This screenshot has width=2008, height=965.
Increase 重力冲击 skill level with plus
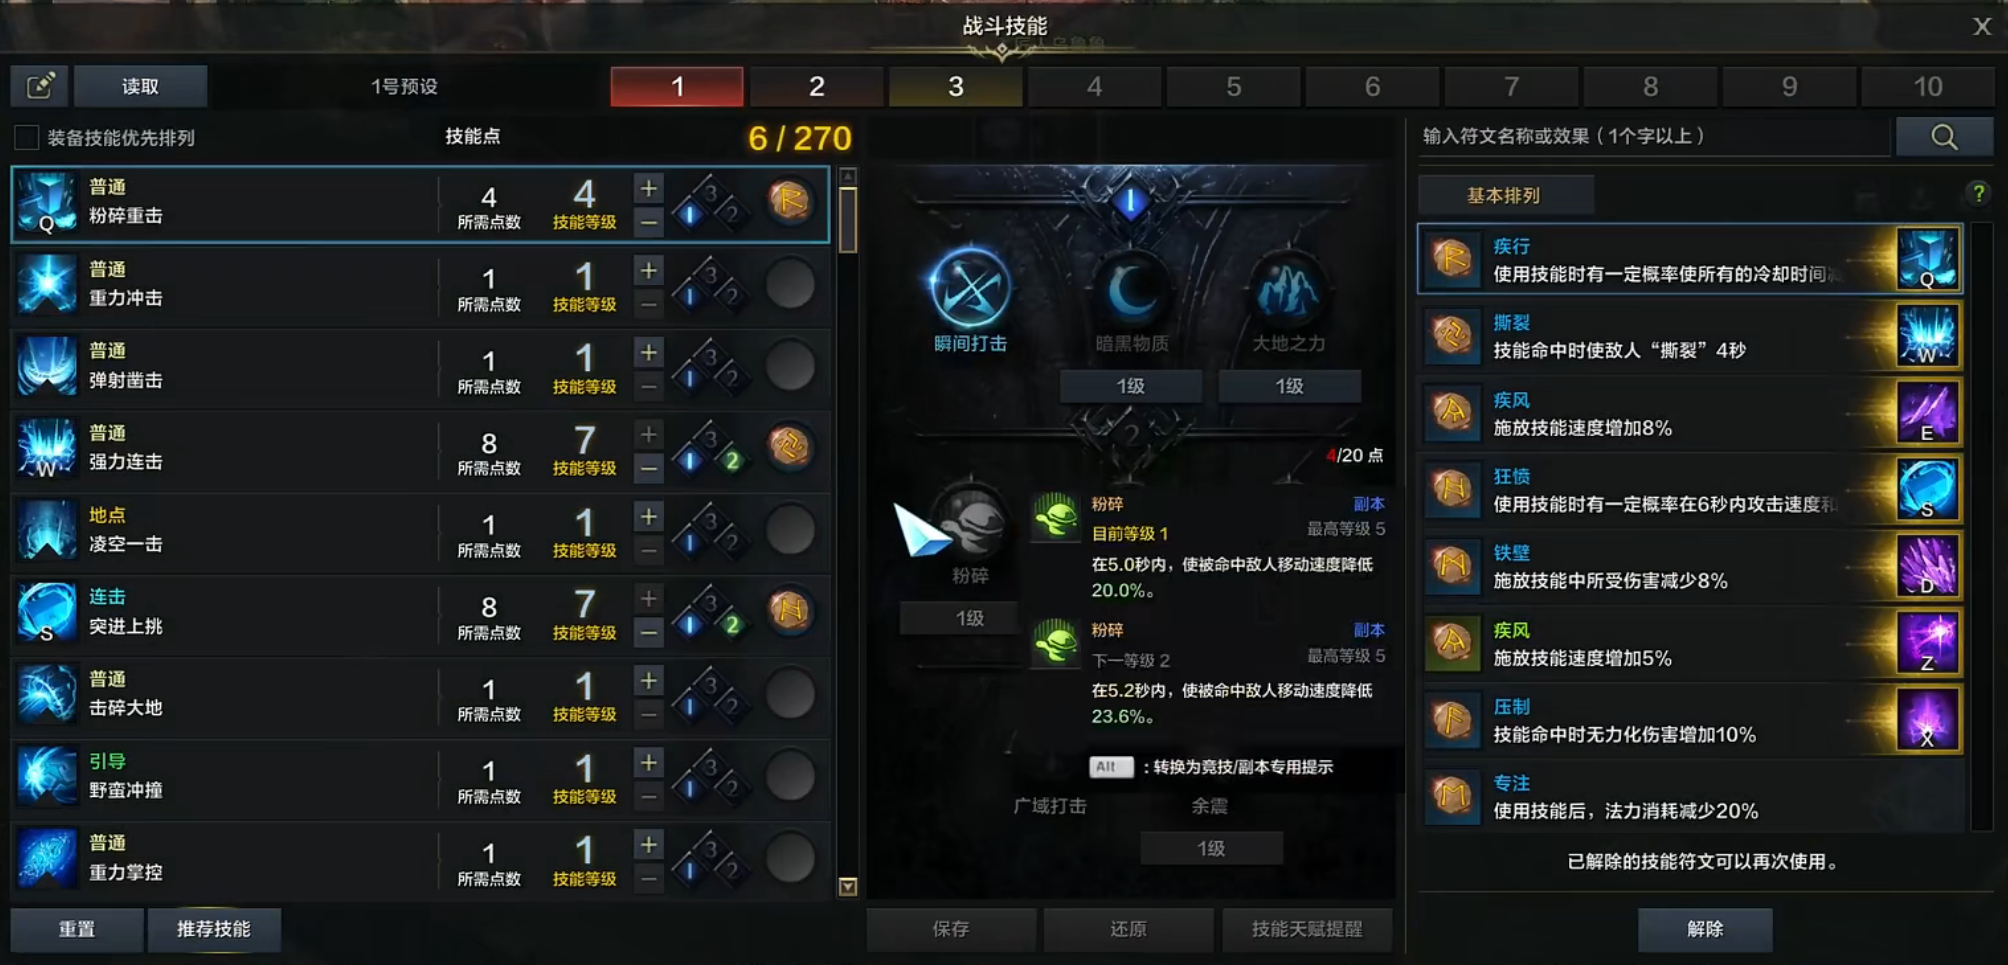pos(648,270)
